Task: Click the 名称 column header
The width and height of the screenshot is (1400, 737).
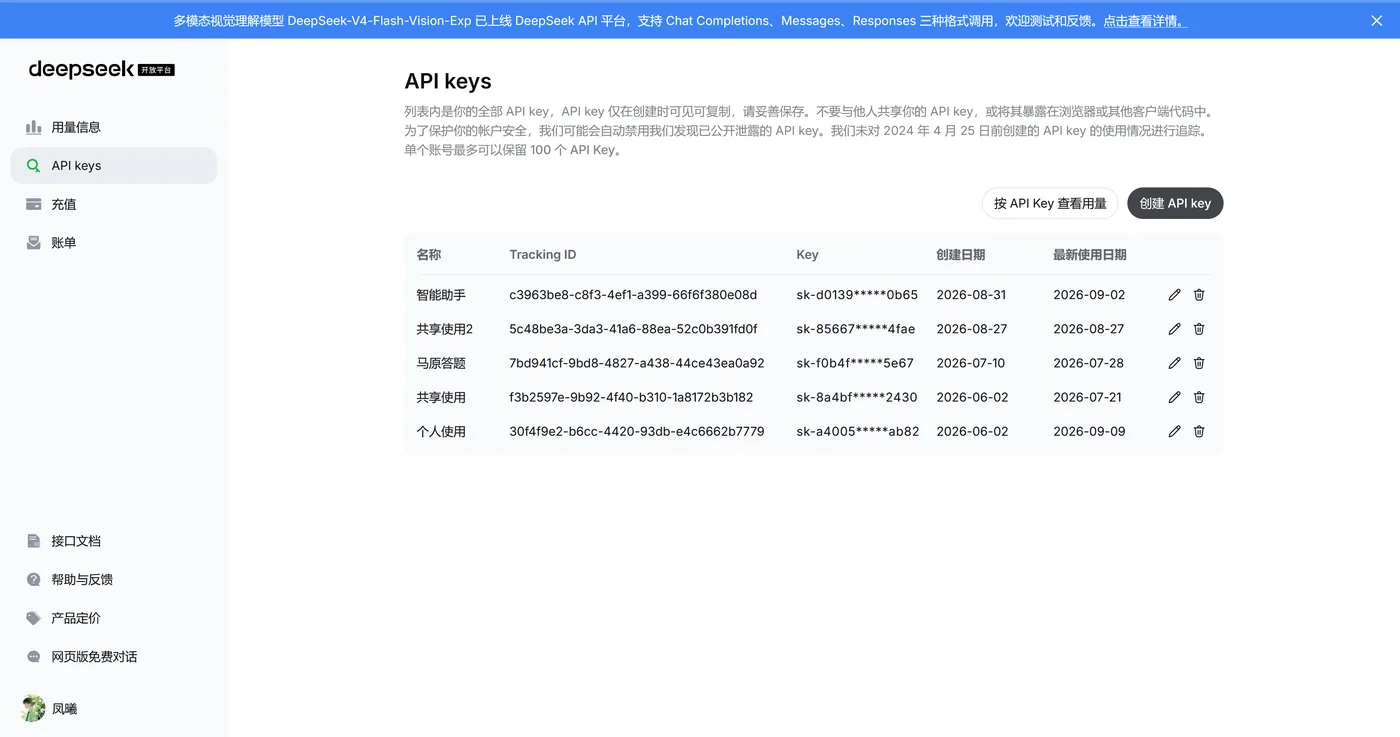Action: [429, 255]
